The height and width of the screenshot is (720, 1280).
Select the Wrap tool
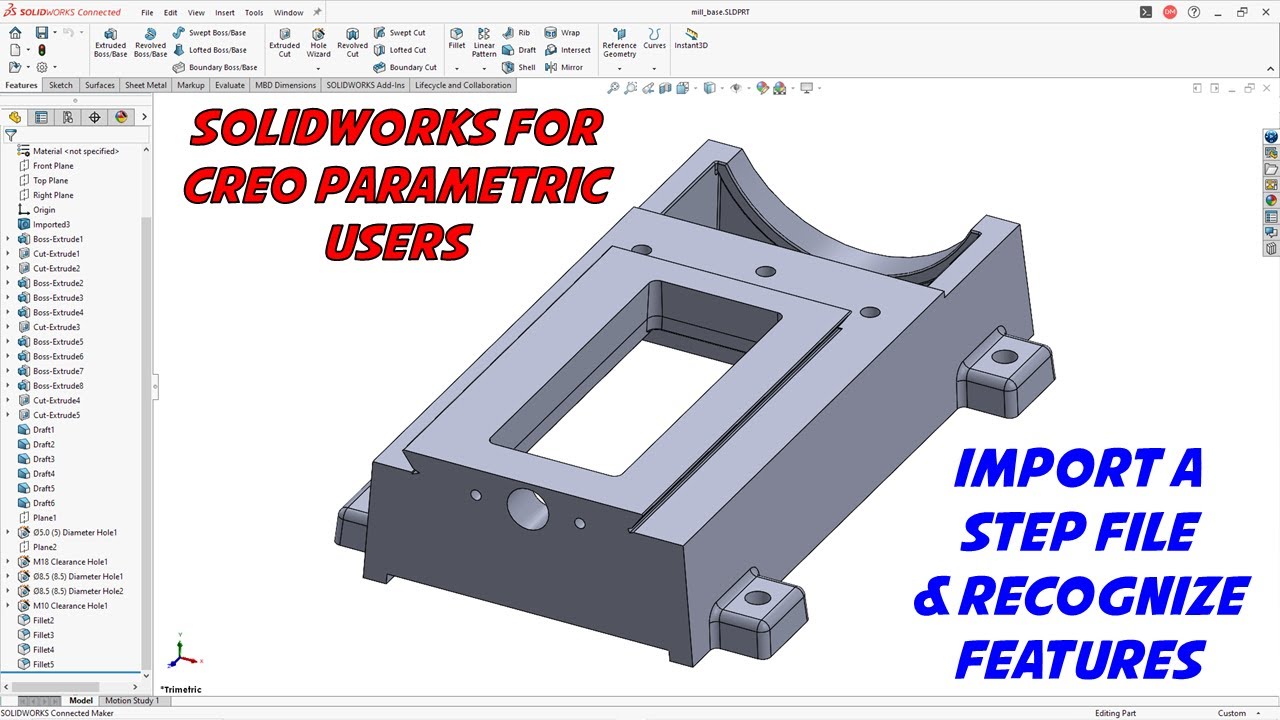[562, 32]
